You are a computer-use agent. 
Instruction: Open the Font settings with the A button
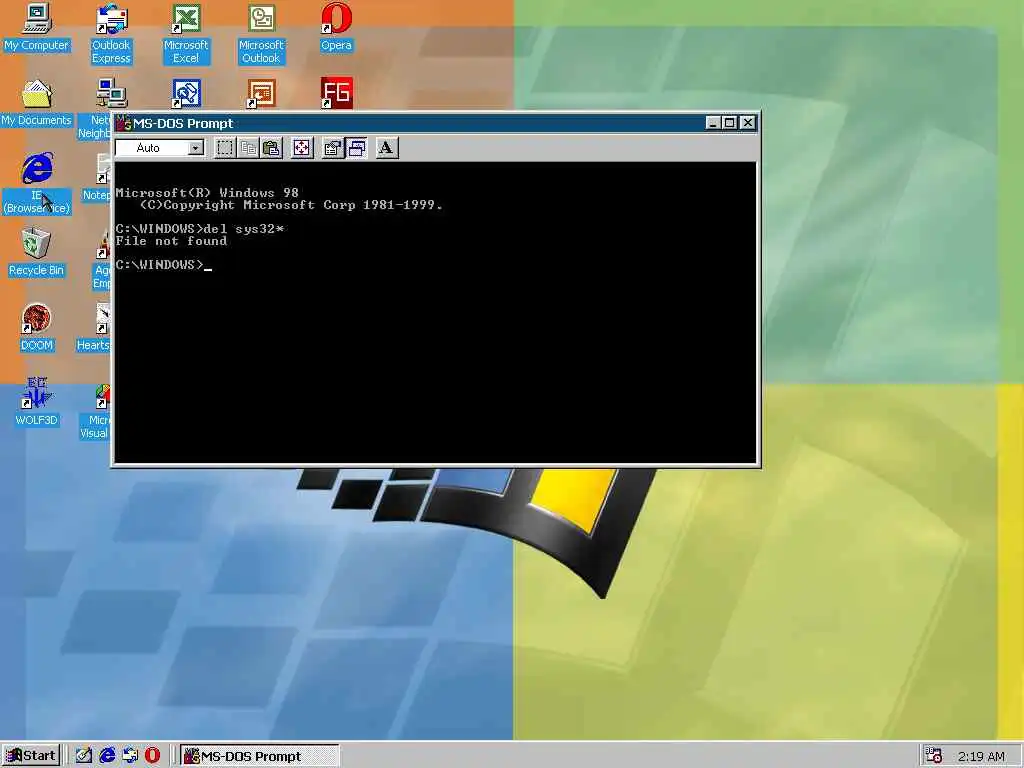click(x=387, y=148)
